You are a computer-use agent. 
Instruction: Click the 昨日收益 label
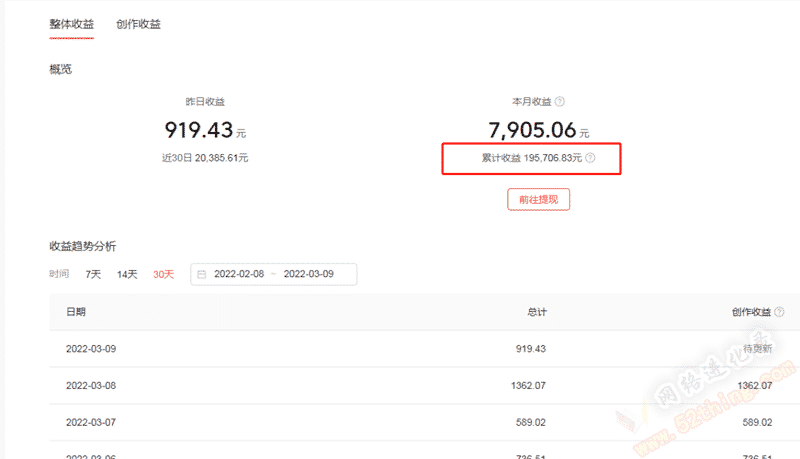click(x=205, y=101)
